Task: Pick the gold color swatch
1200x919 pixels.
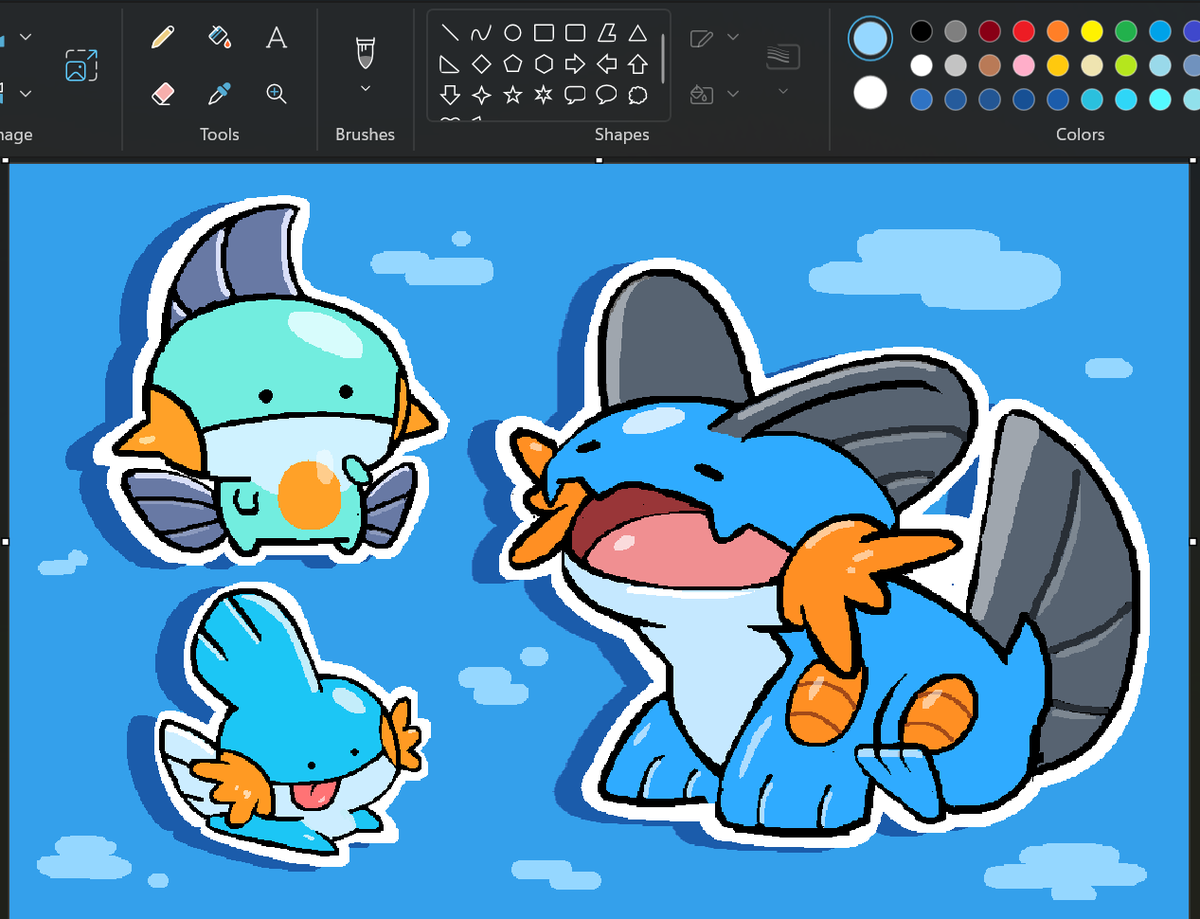Action: [1057, 66]
